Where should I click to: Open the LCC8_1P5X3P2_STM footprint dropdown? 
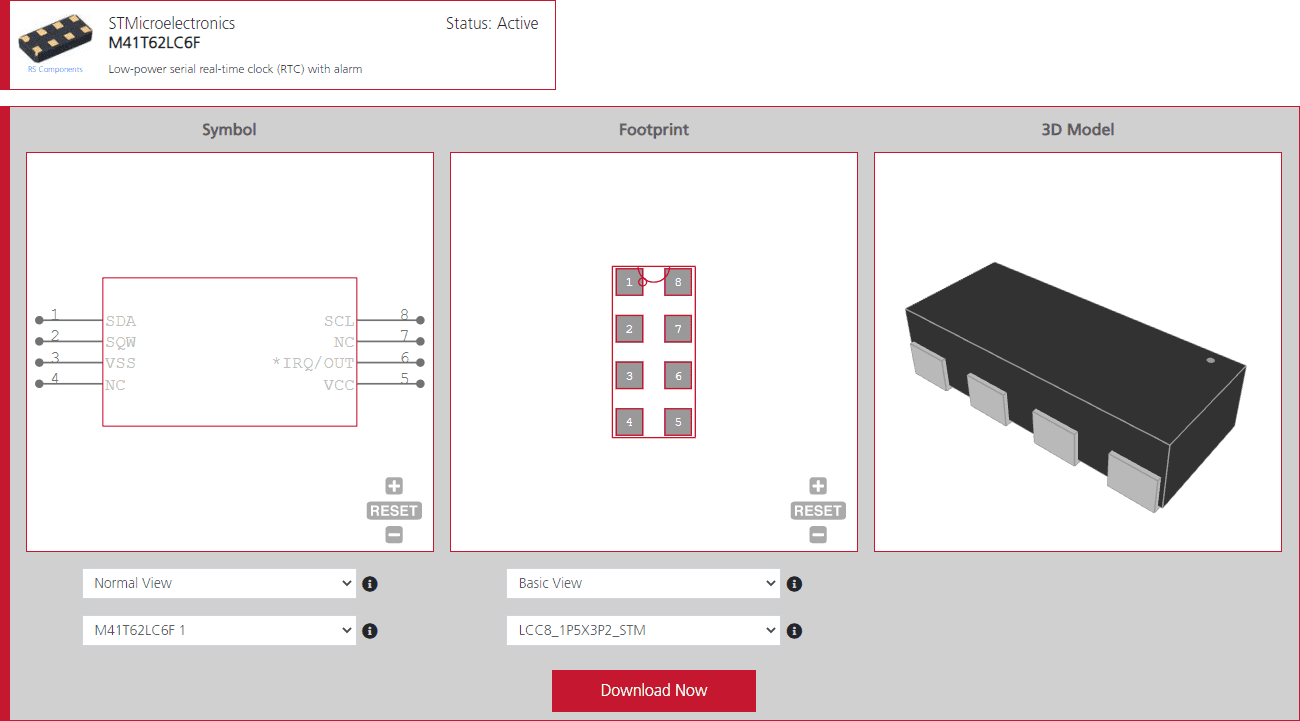coord(643,631)
